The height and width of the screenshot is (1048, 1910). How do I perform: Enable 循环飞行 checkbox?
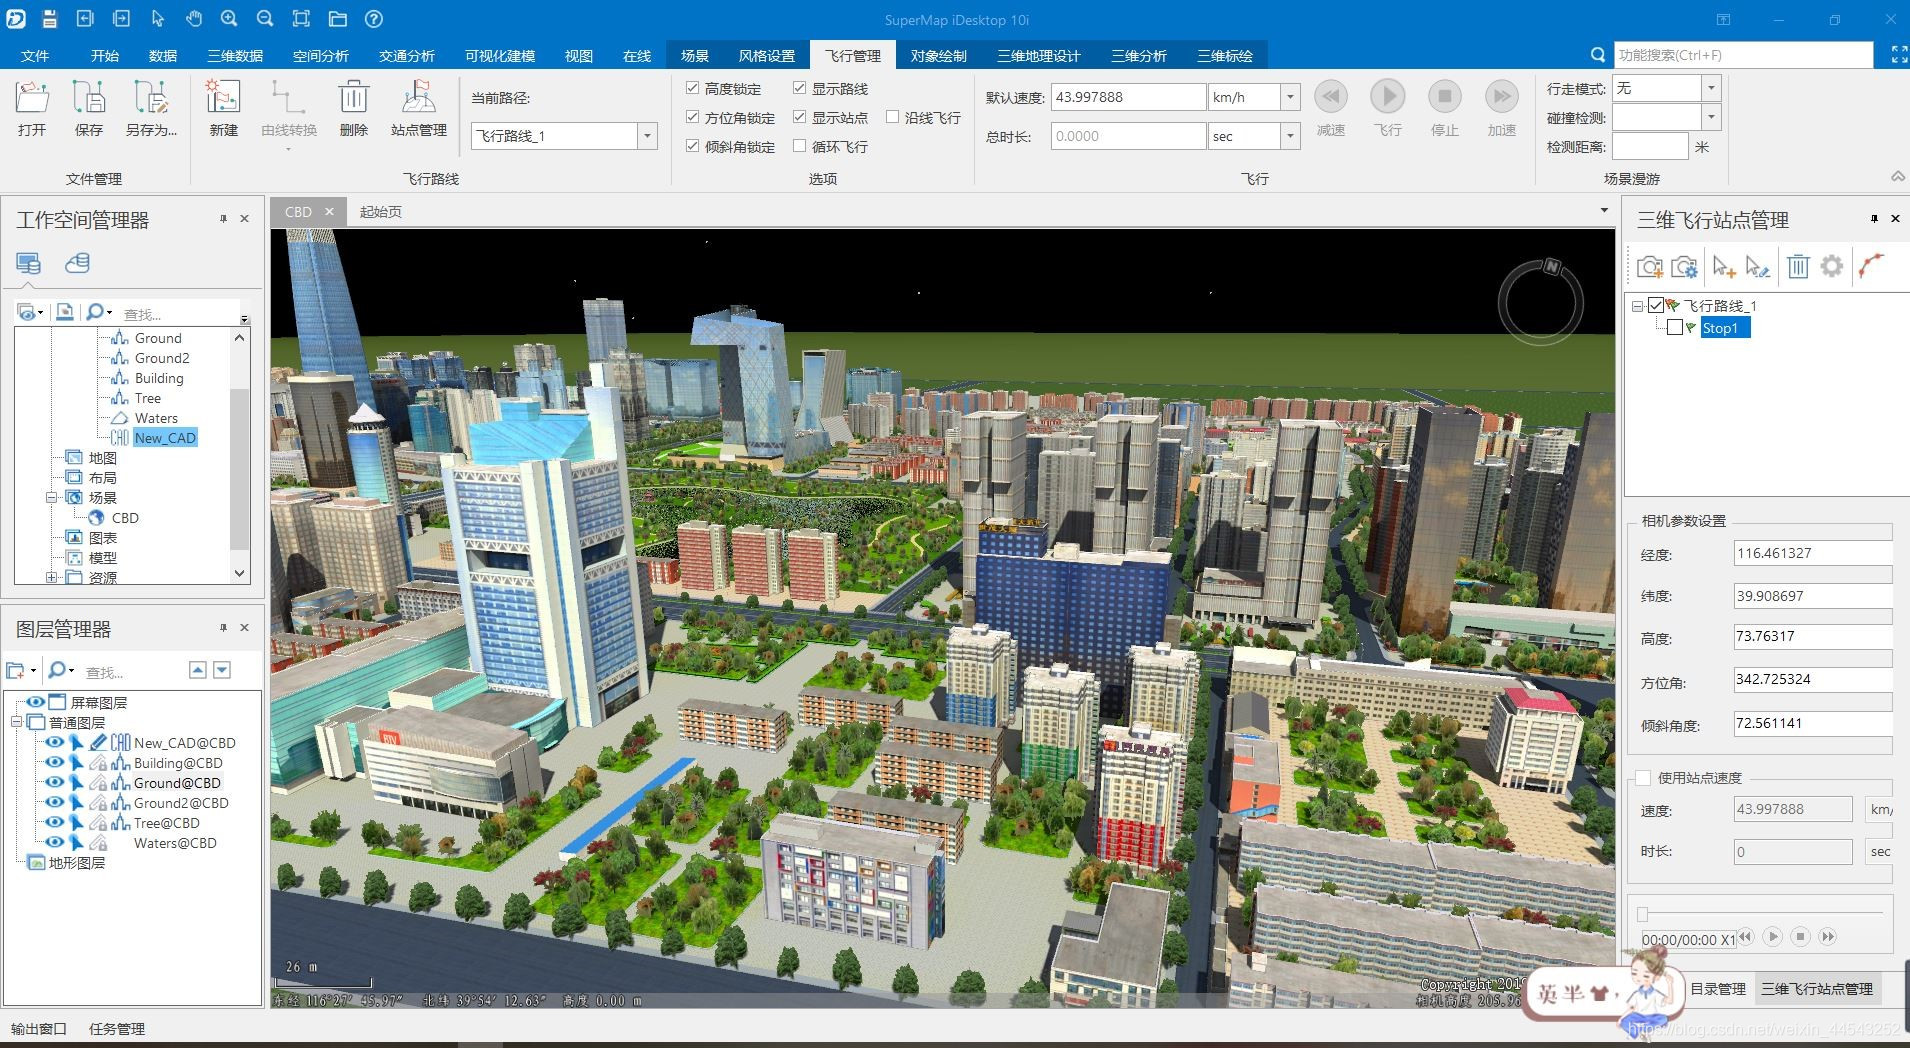tap(799, 146)
